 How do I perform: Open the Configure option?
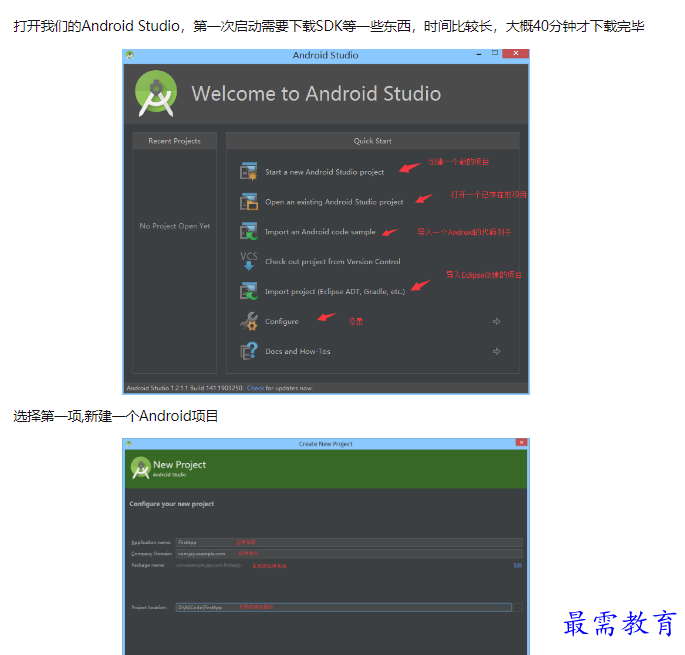tap(282, 321)
